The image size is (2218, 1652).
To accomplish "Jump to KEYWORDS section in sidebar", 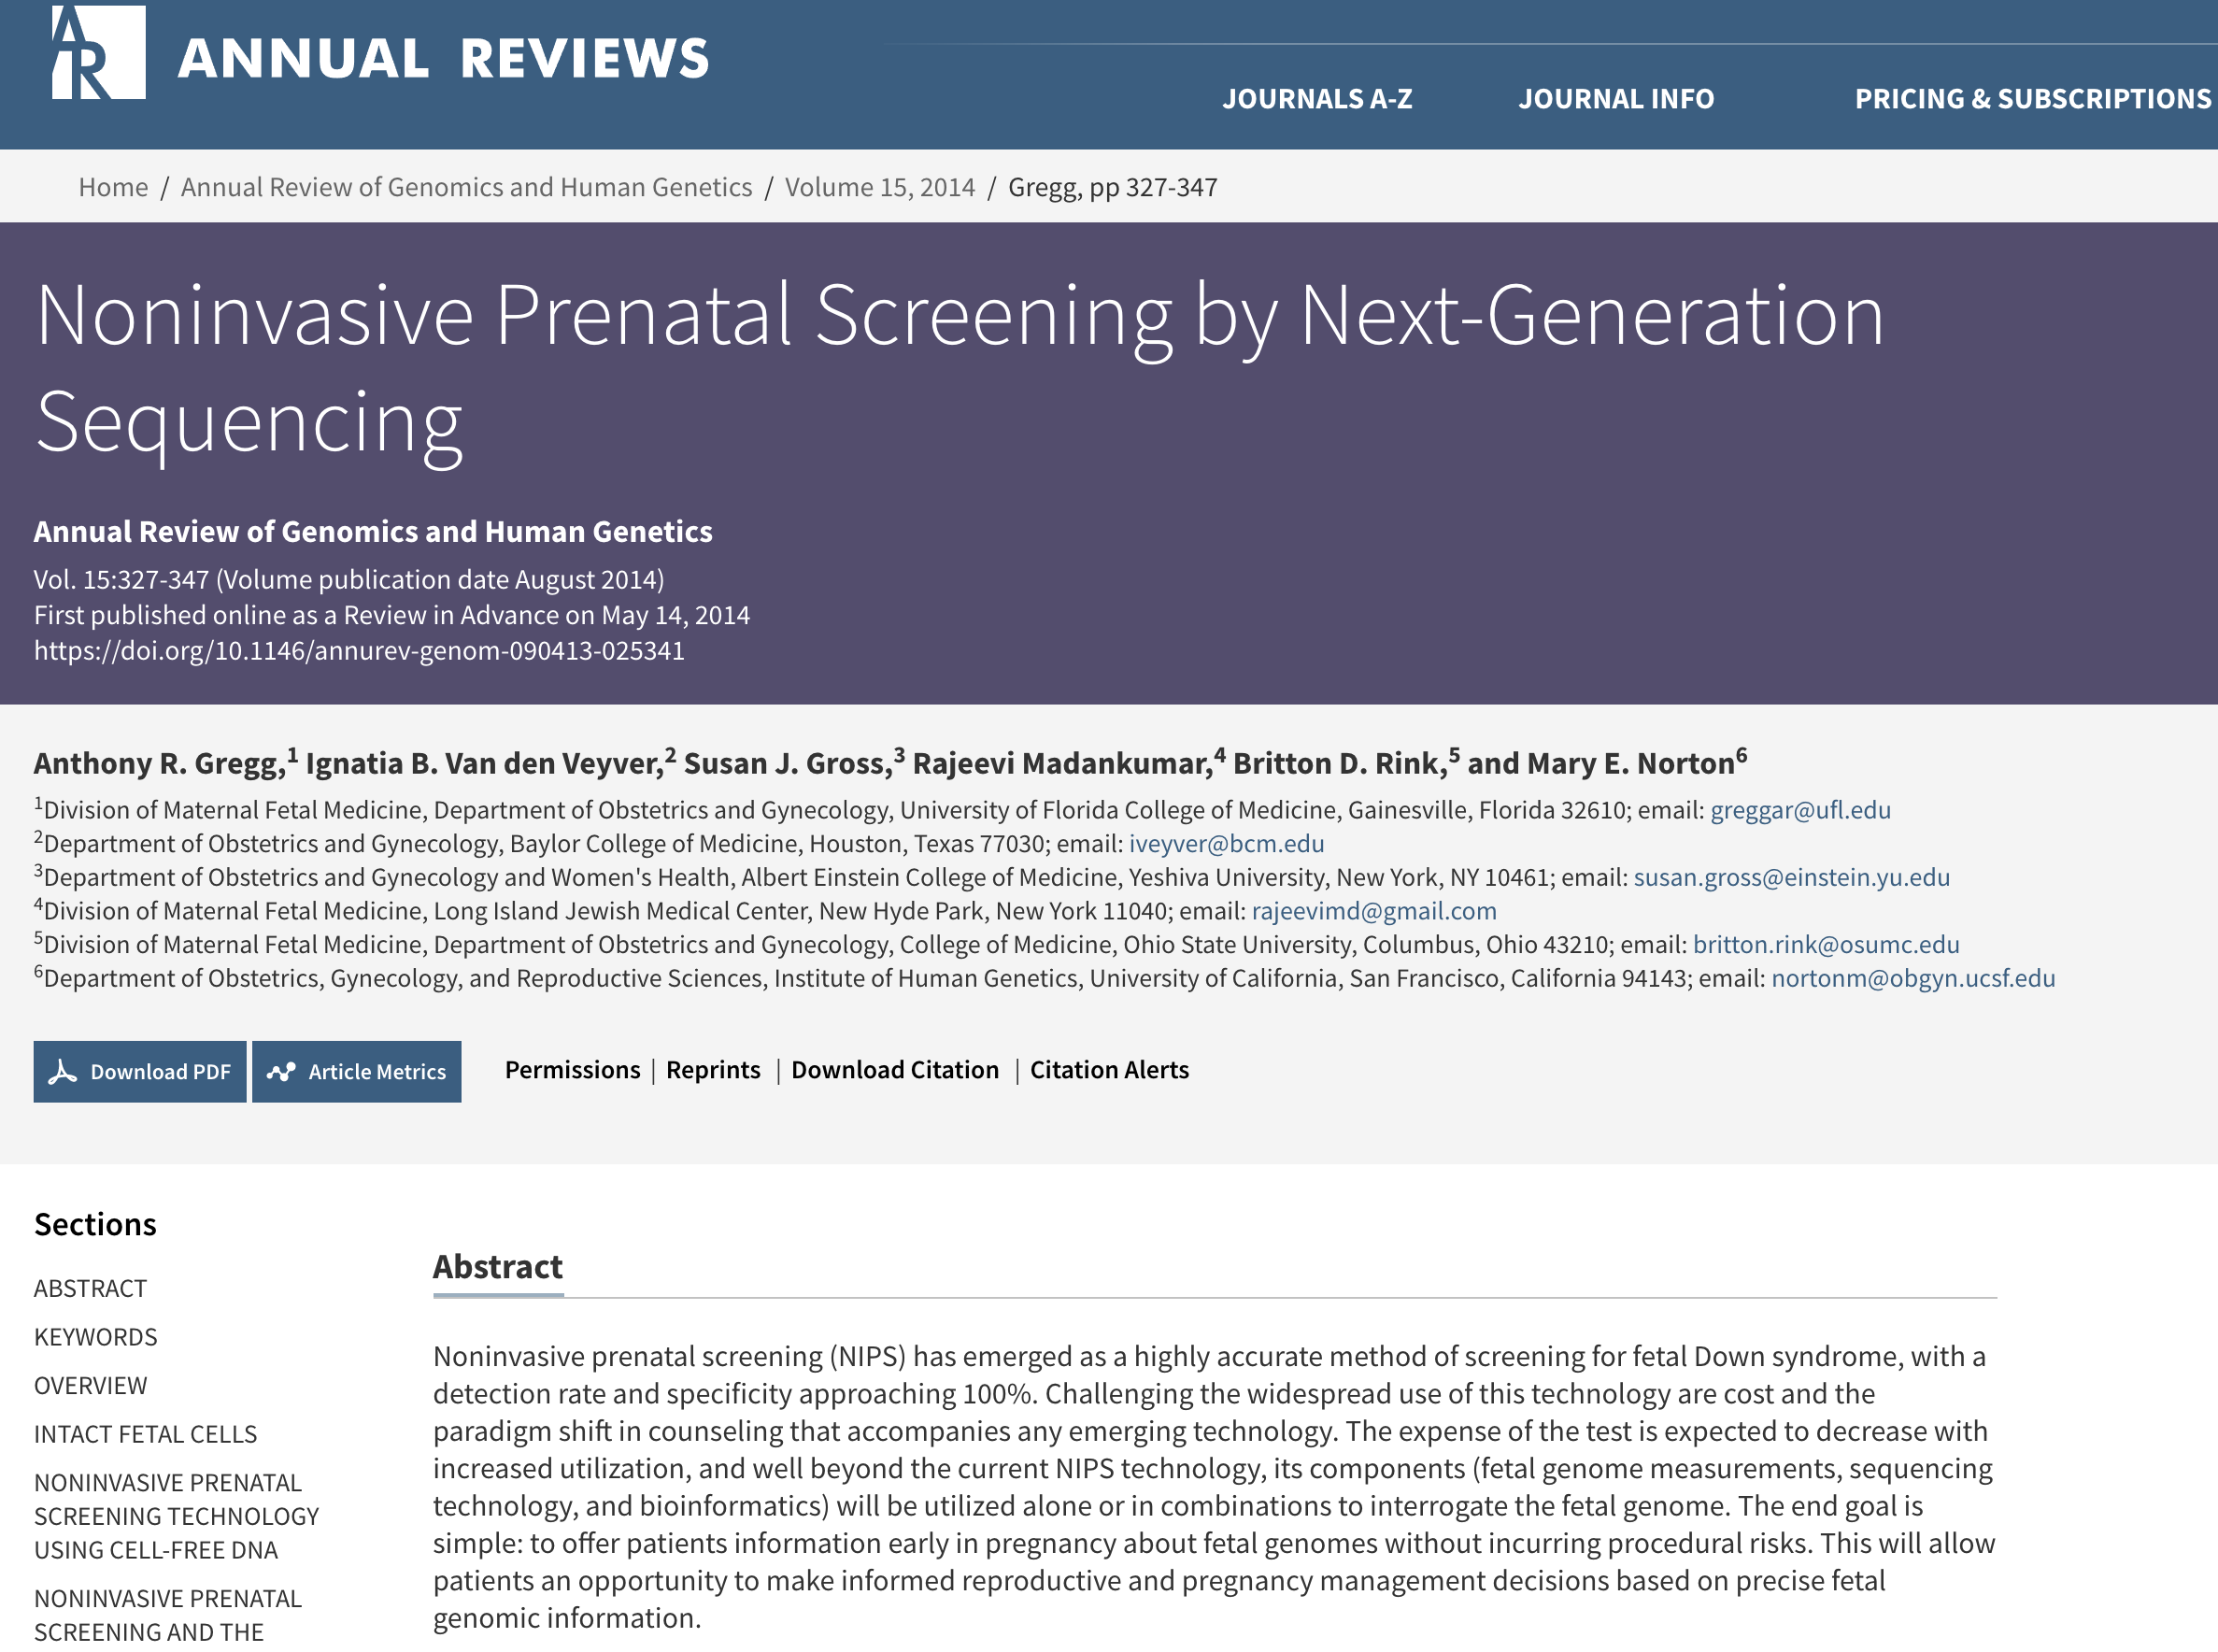I will pos(96,1337).
